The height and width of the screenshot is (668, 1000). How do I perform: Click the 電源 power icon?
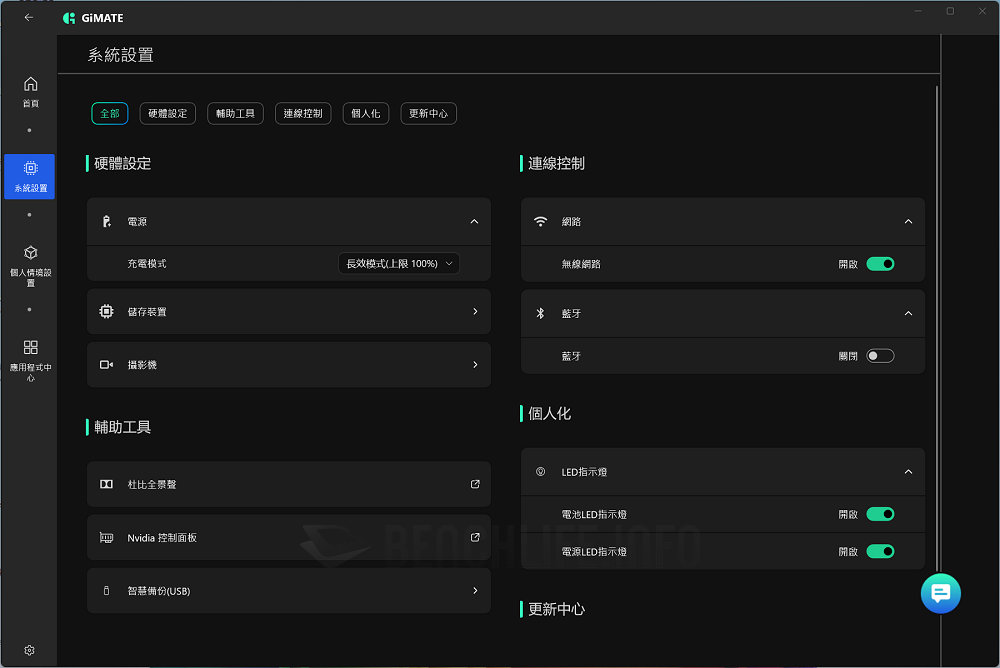coord(107,221)
